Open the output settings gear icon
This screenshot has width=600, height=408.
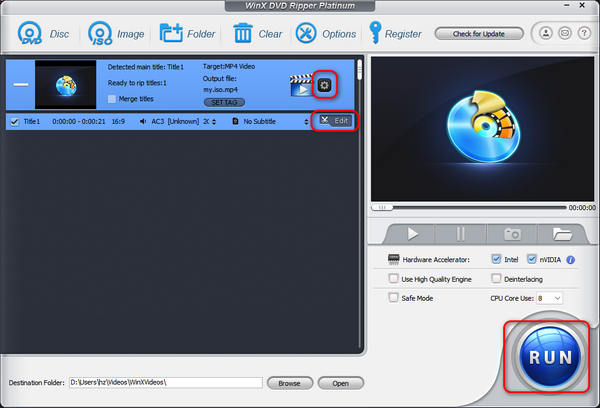tap(323, 85)
